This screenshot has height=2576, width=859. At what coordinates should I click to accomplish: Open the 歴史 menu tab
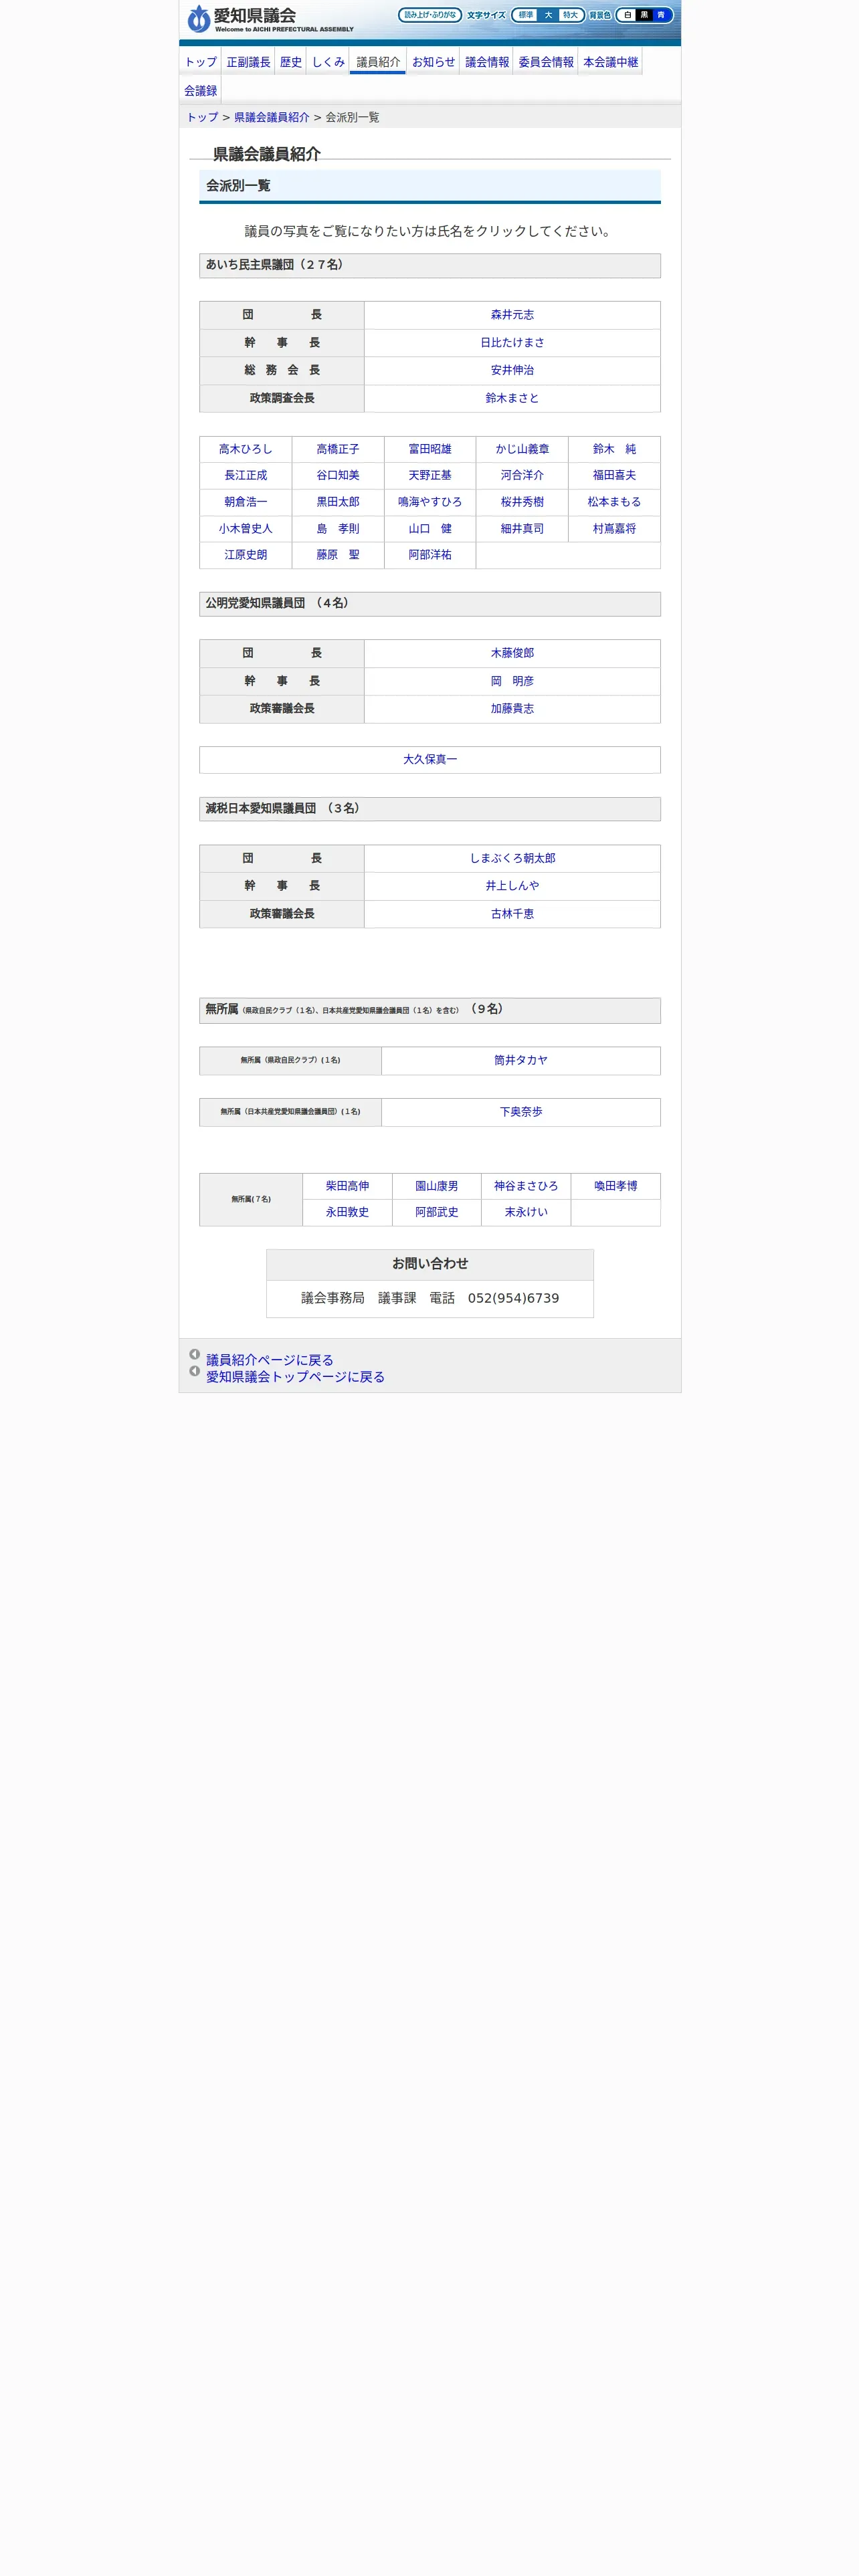pyautogui.click(x=291, y=62)
